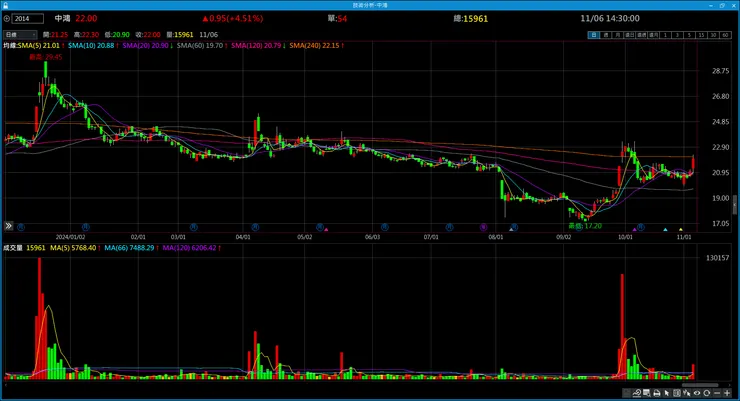Switch to the weekly 週 timeframe tab
The image size is (740, 401).
(x=606, y=35)
